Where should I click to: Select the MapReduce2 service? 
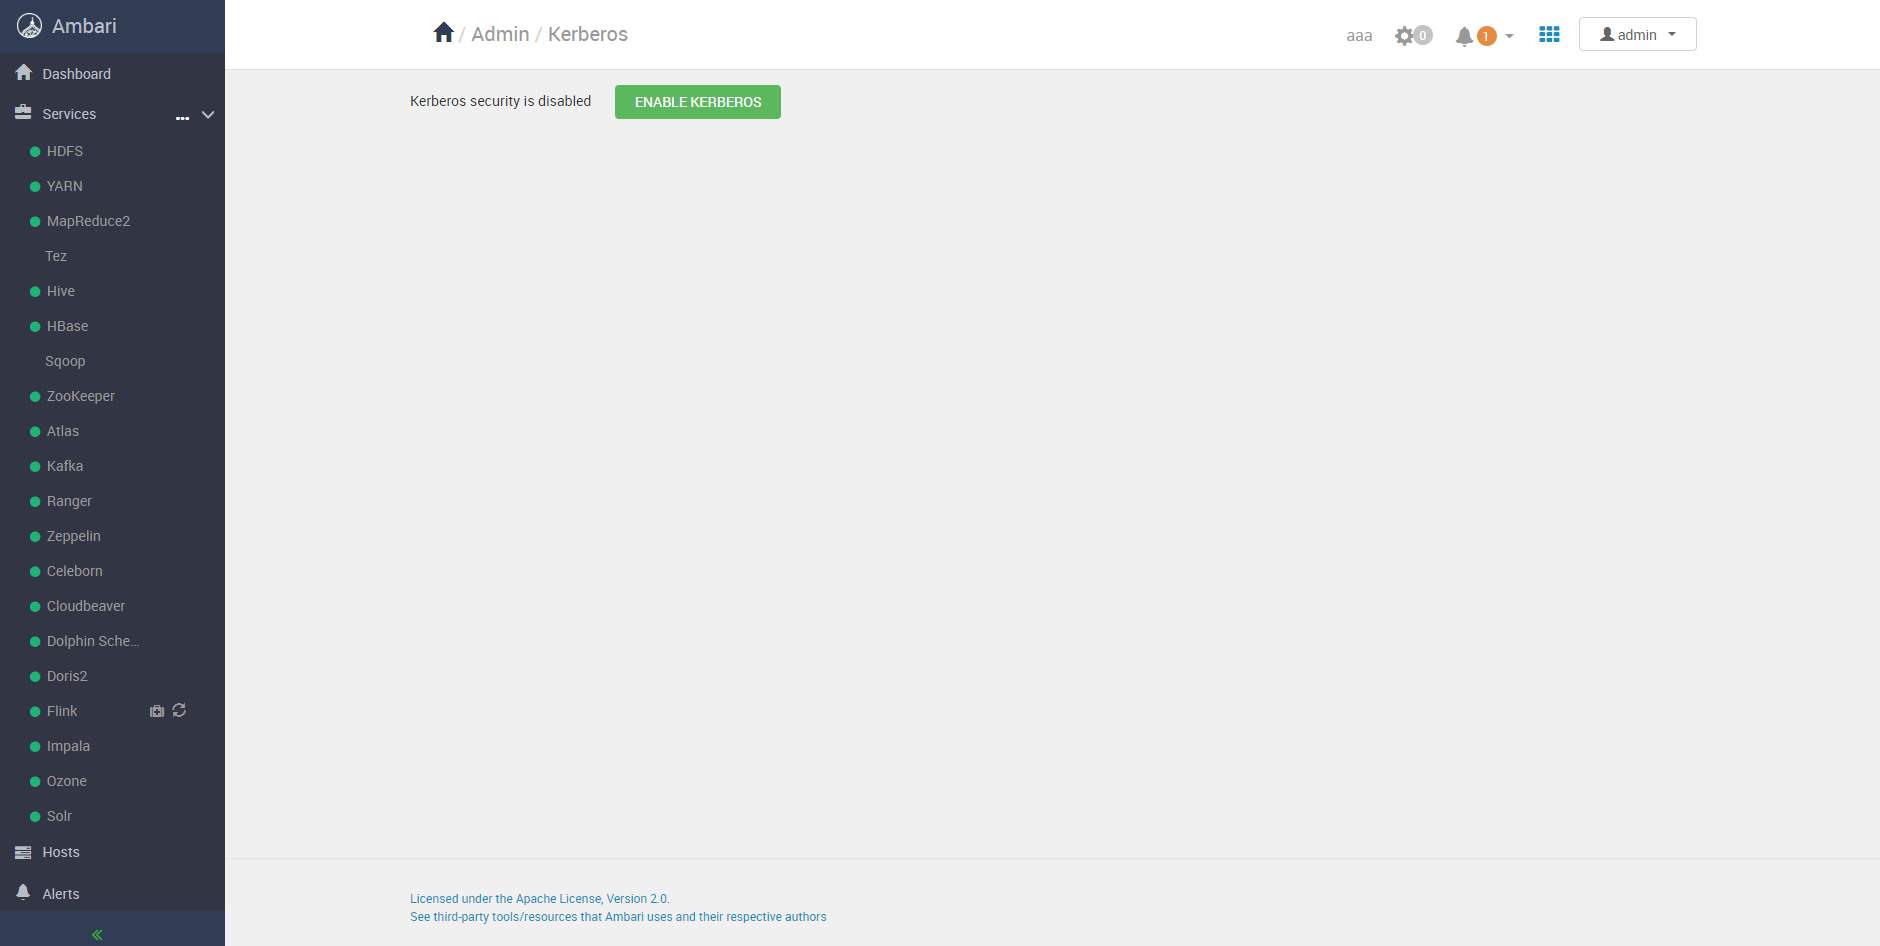point(88,221)
